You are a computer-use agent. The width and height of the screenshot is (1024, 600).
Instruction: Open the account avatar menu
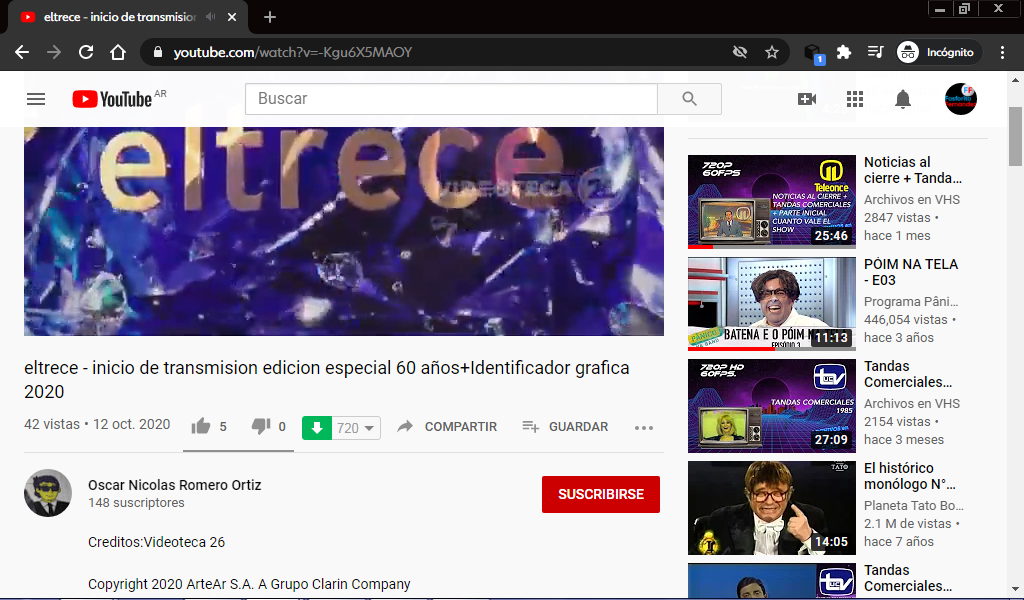tap(961, 99)
